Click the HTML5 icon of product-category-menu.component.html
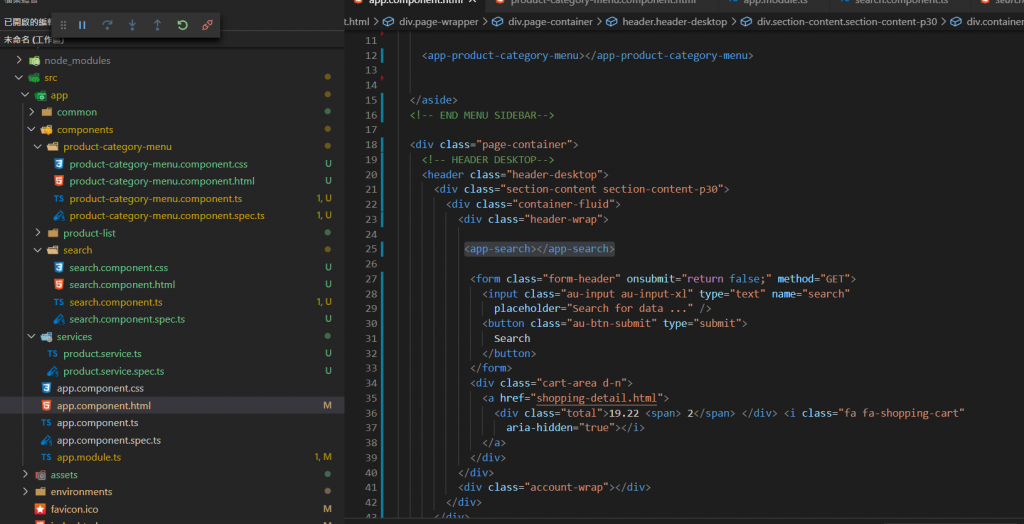The height and width of the screenshot is (524, 1024). (59, 181)
